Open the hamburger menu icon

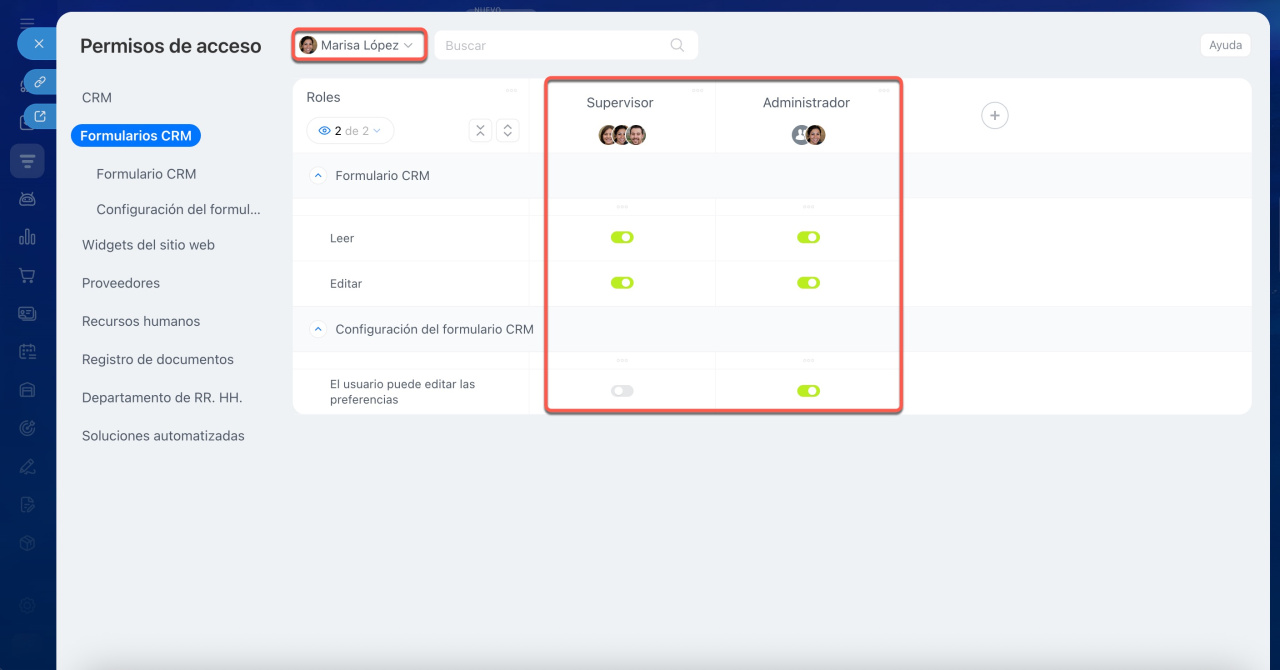[27, 23]
